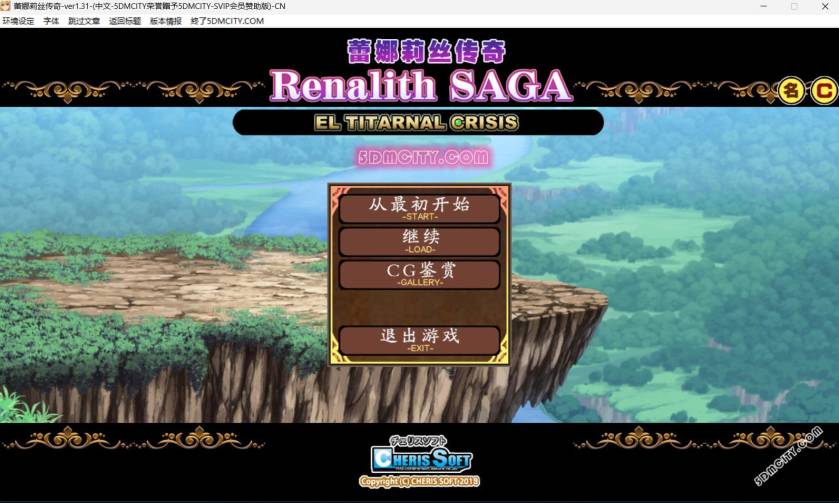This screenshot has width=839, height=503.
Task: Click the Copyright (C) CHERIS SOFT text
Action: 420,481
